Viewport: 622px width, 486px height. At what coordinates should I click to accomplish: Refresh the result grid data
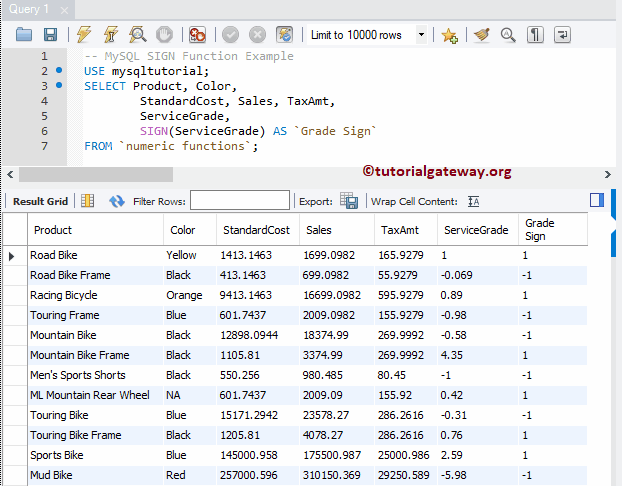pos(116,201)
